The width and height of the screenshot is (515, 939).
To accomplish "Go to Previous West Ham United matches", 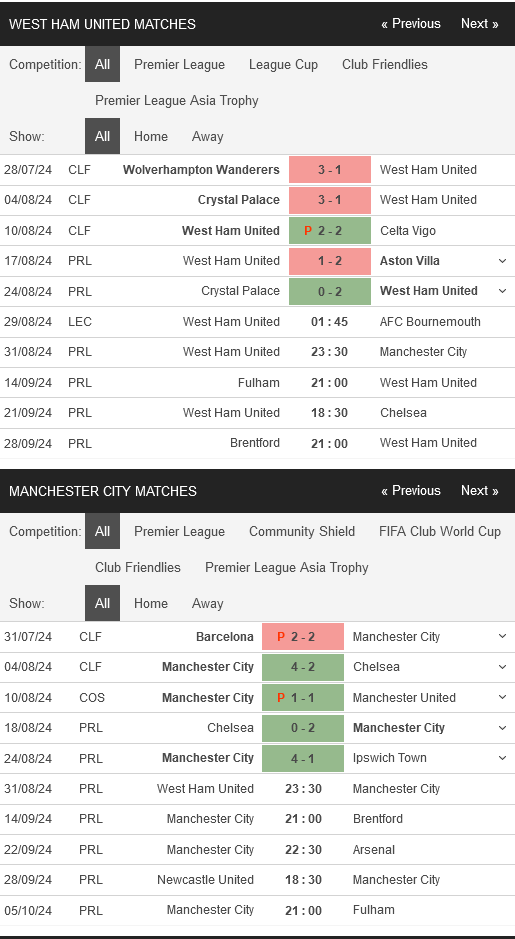I will pyautogui.click(x=411, y=24).
